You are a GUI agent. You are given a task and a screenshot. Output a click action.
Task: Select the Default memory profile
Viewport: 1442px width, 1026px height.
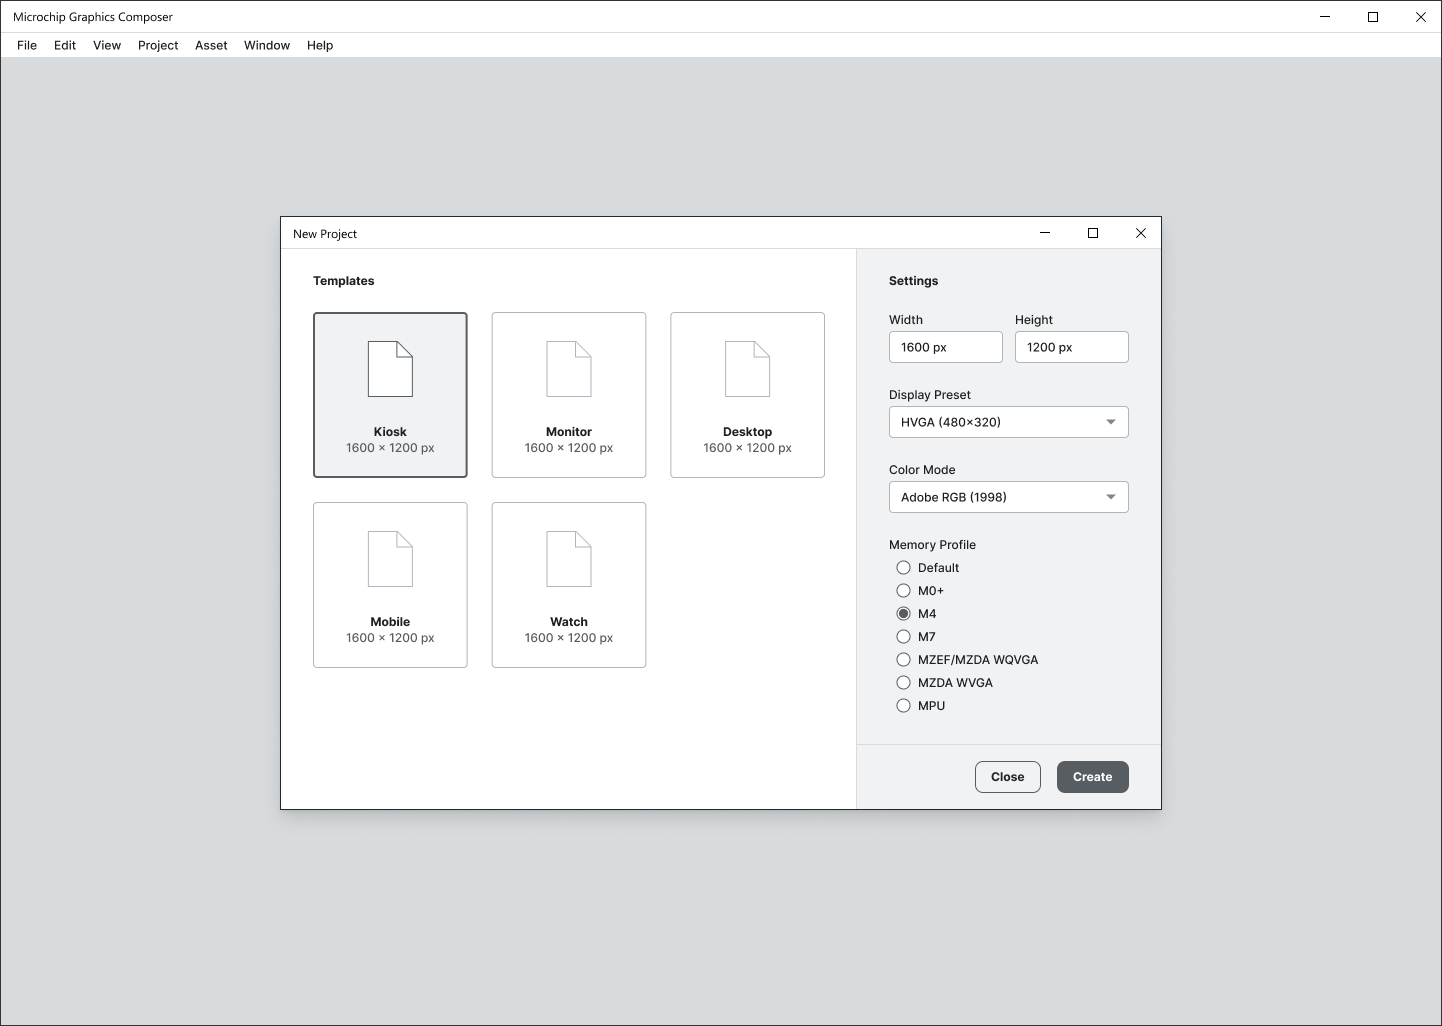904,568
